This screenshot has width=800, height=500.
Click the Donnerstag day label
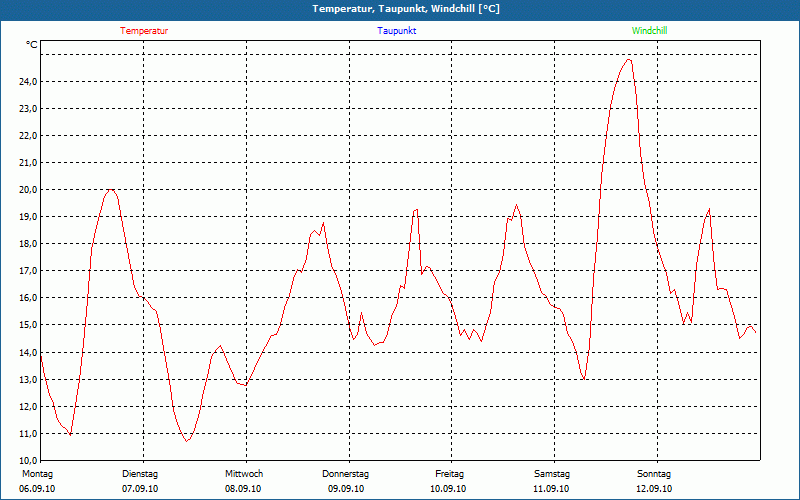click(x=345, y=474)
